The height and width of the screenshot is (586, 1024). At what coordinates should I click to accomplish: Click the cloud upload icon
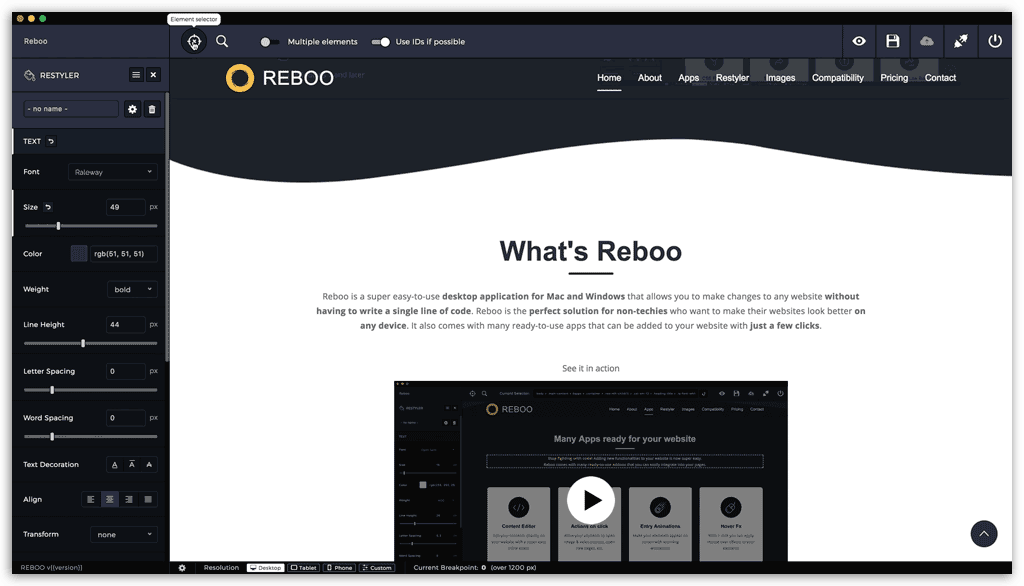pos(927,41)
